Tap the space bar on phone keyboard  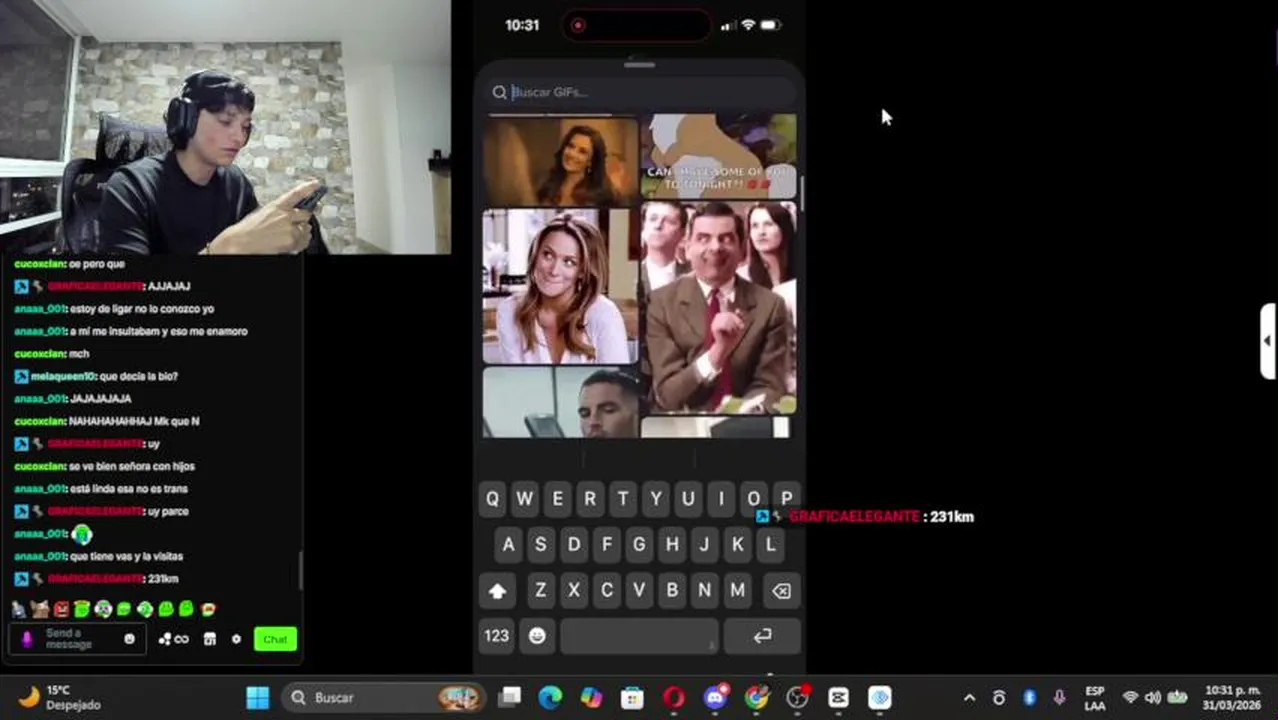[x=639, y=636]
